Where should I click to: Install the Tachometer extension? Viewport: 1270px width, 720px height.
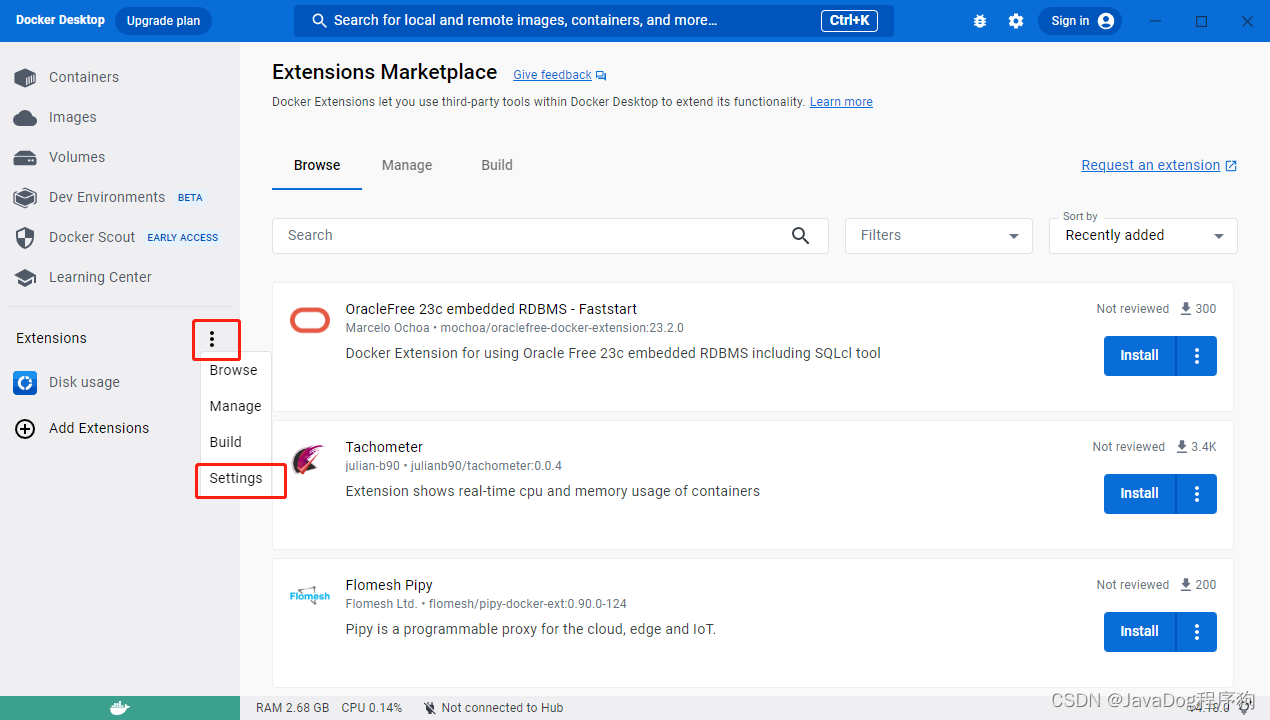pos(1139,493)
